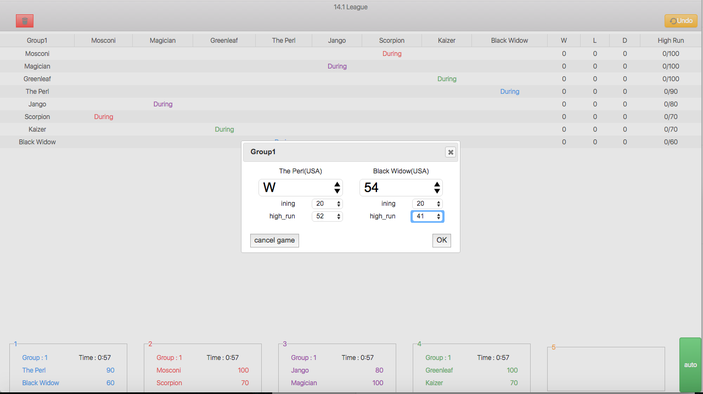
Task: Click During in The Perl row
Action: point(509,91)
